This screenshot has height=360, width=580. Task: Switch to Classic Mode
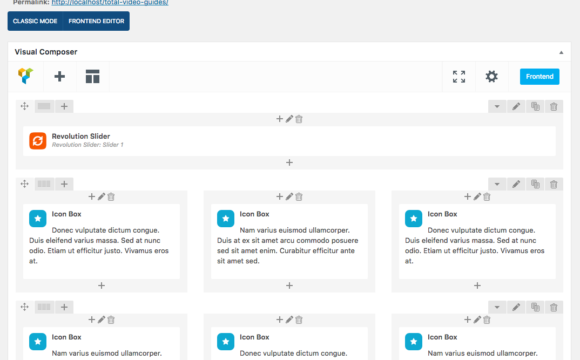point(35,21)
